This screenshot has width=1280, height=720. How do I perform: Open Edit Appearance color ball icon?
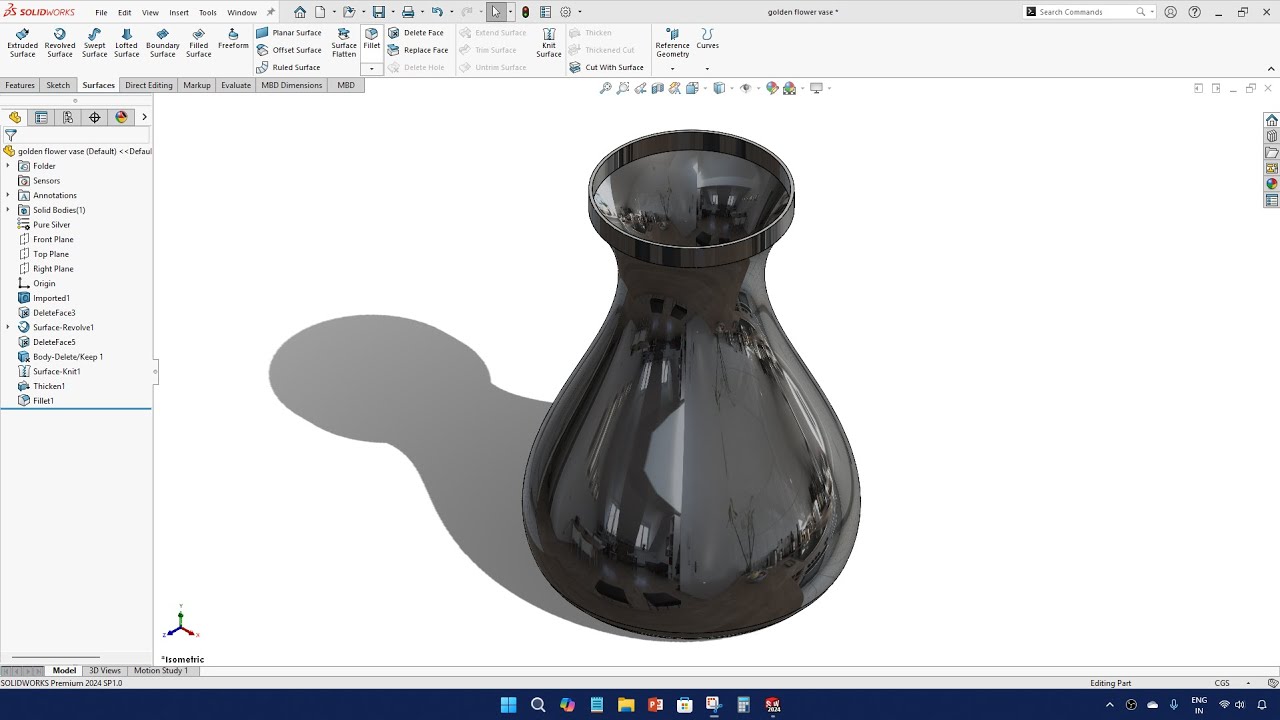(x=771, y=88)
